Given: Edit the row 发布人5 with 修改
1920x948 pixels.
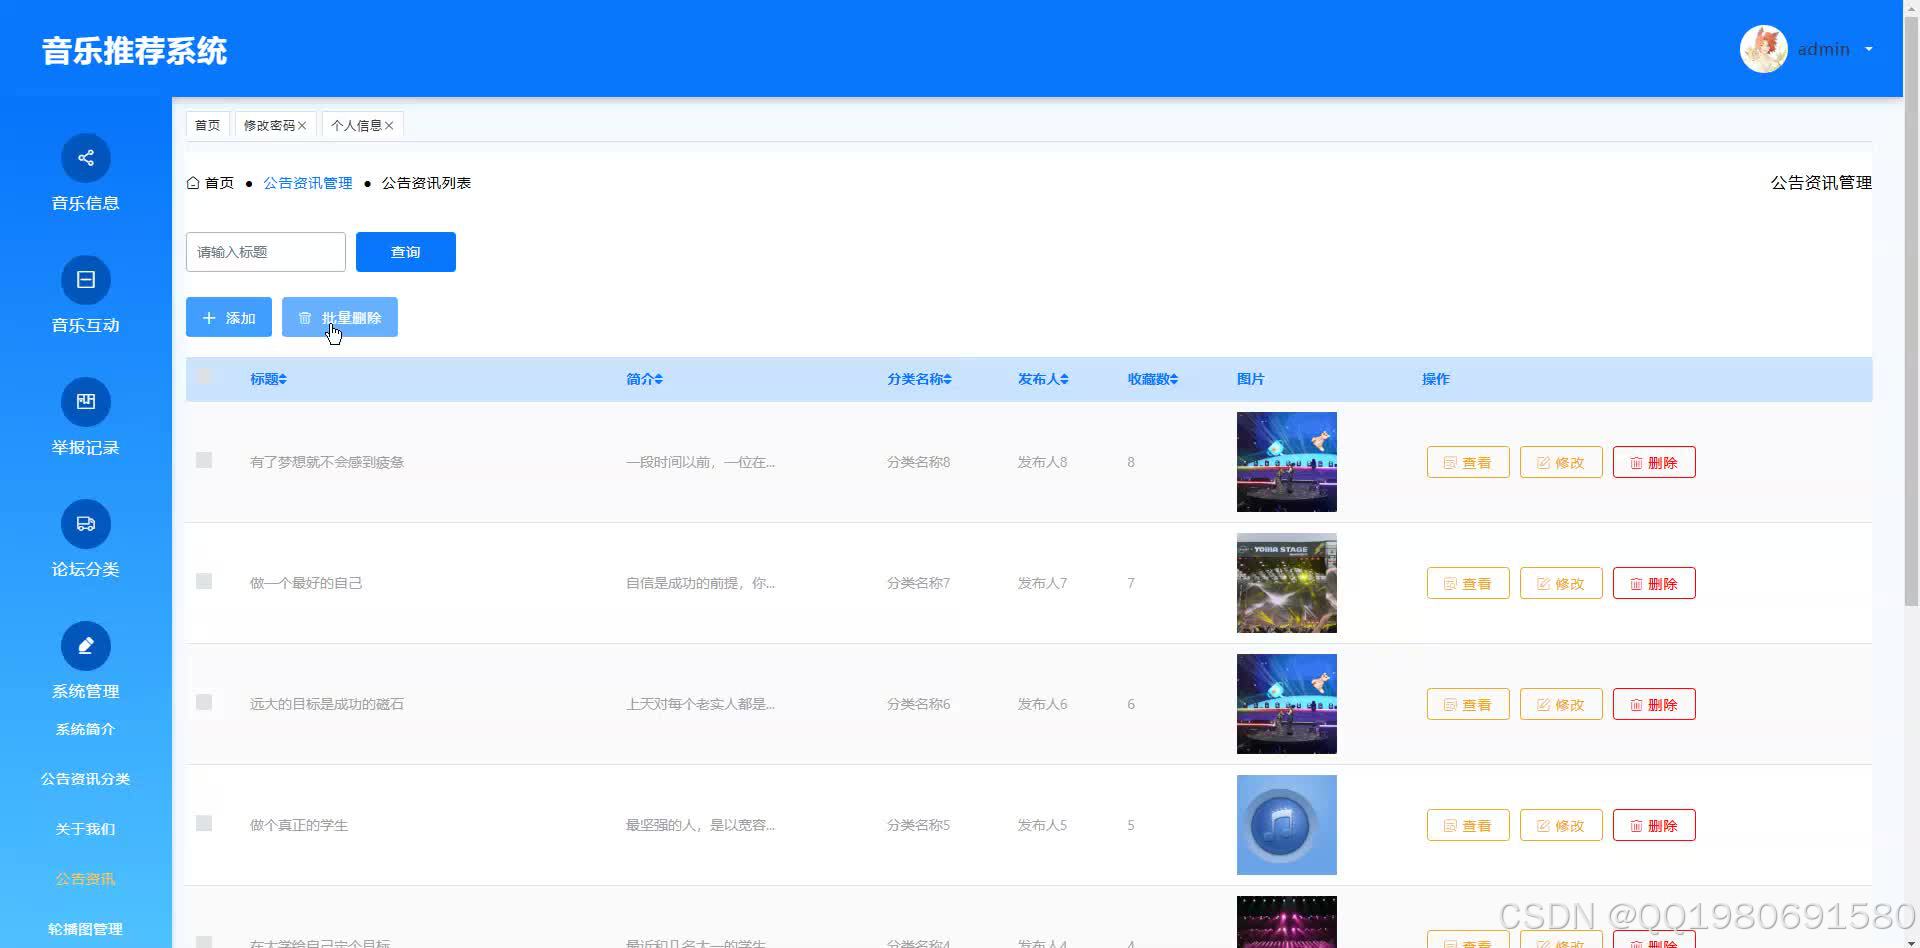Looking at the screenshot, I should coord(1561,825).
